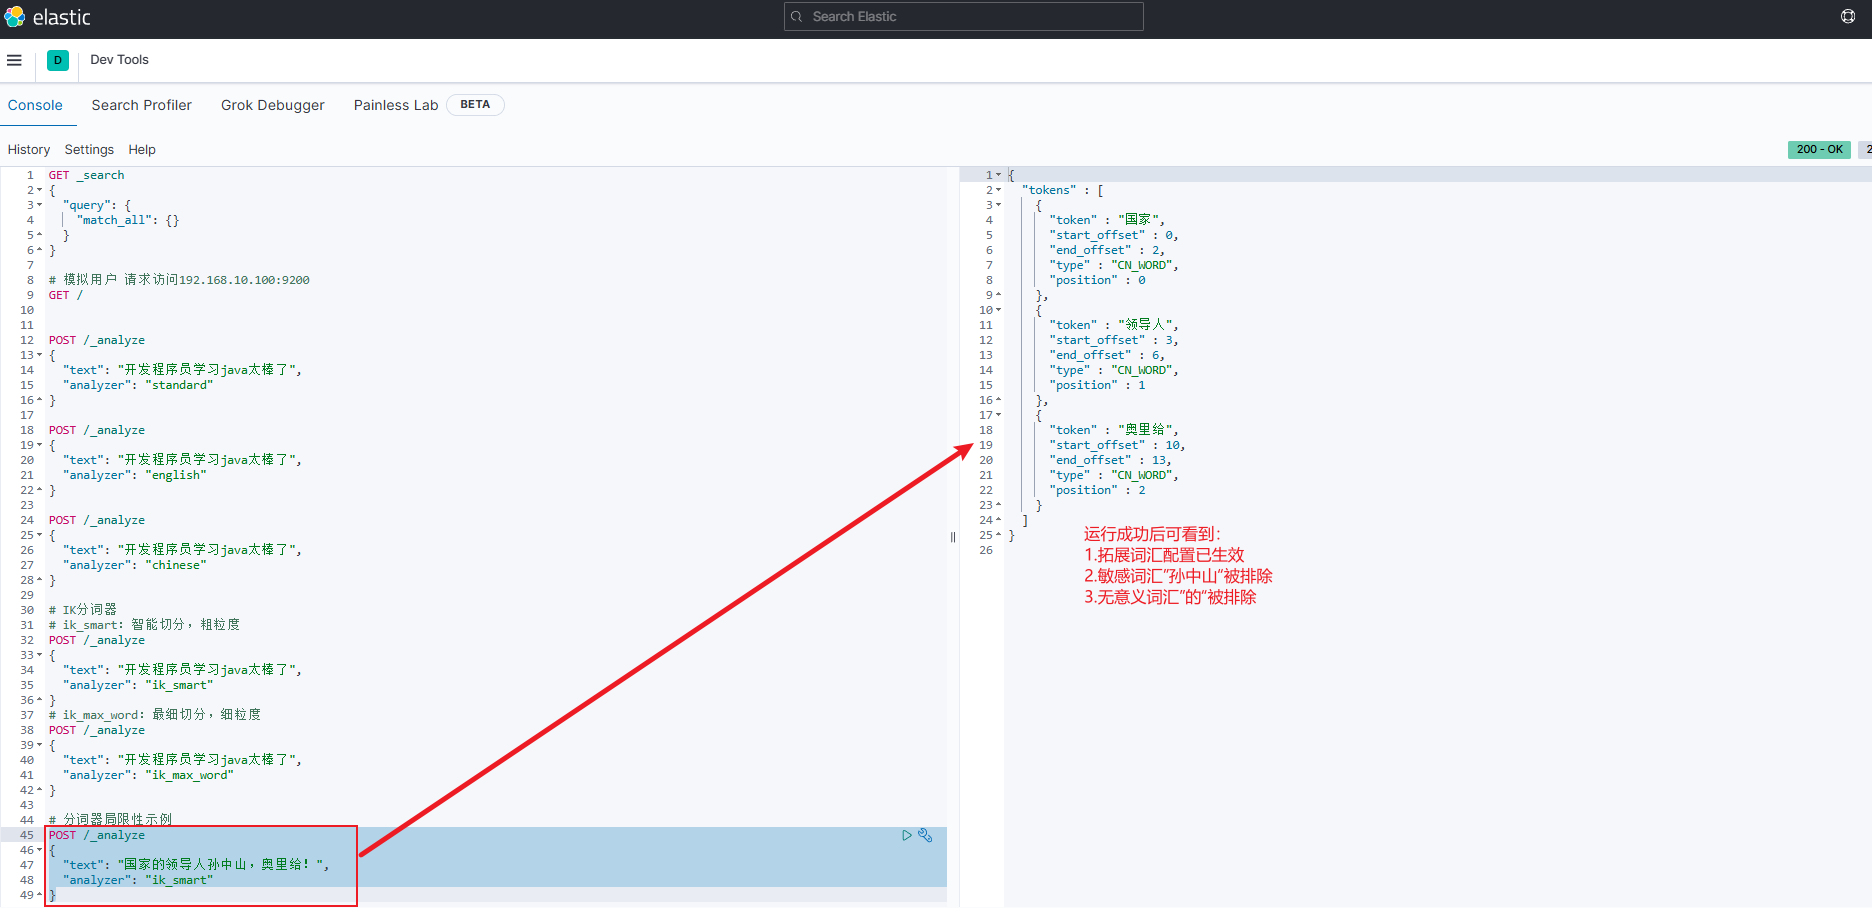This screenshot has height=908, width=1872.
Task: Click the '"token" : "国家"' response line
Action: (x=1107, y=220)
